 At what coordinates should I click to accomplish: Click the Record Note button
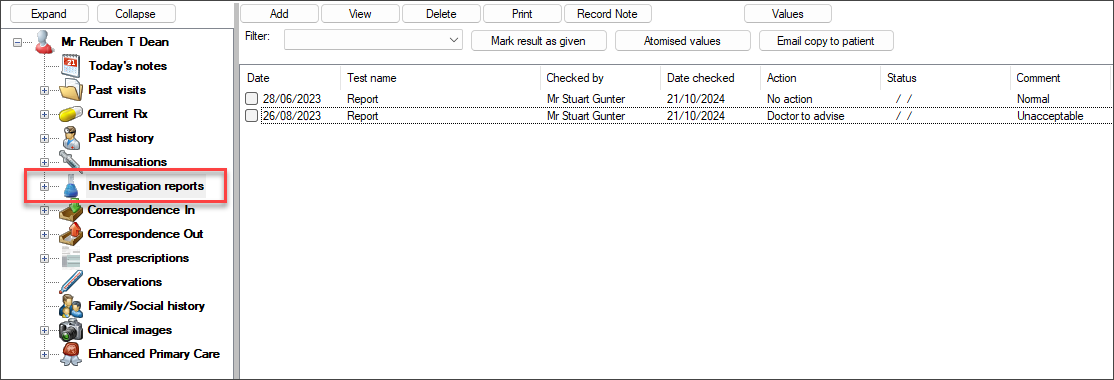coord(607,13)
